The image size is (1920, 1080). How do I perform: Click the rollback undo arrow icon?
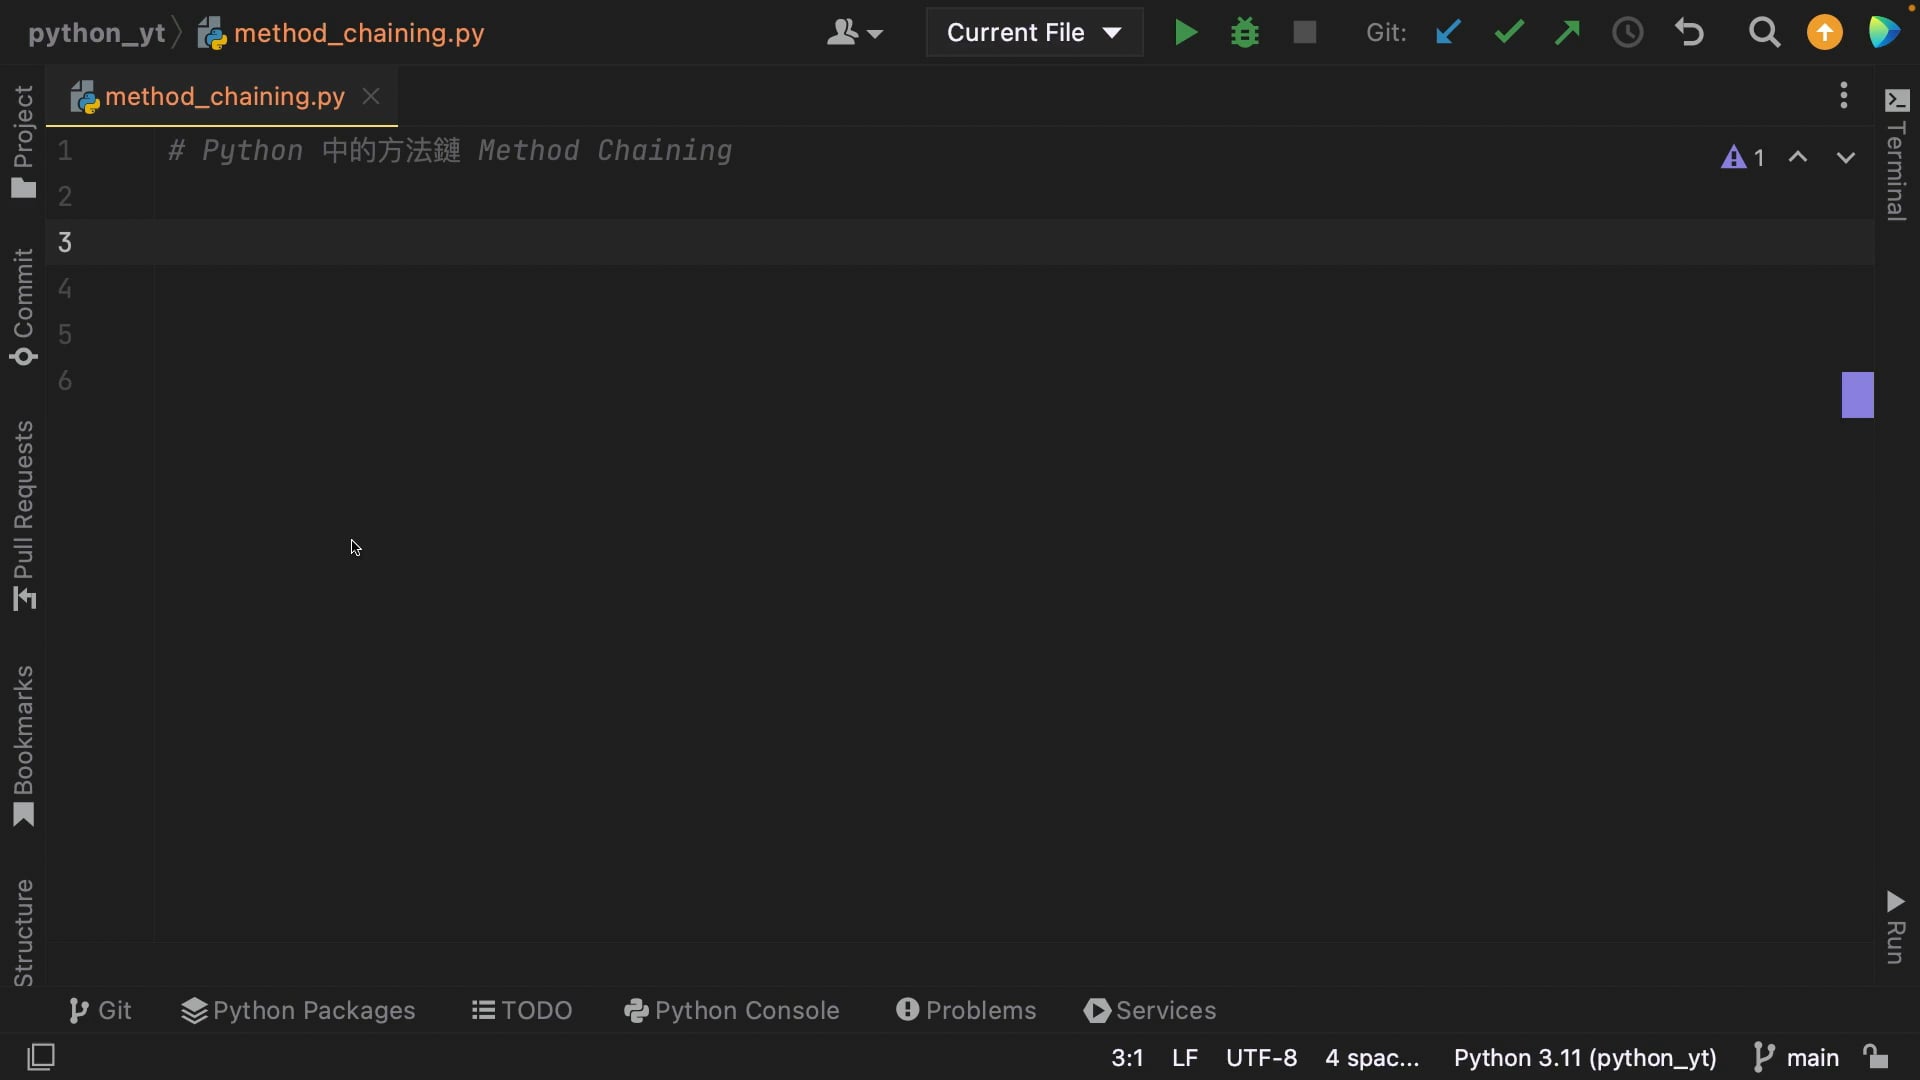click(1689, 33)
